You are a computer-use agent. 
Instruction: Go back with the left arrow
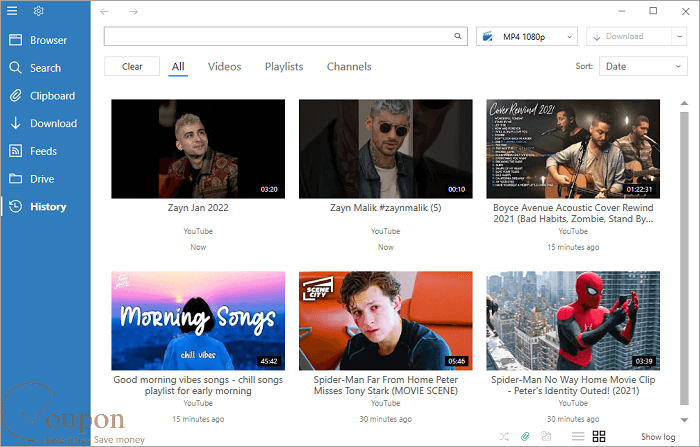tap(105, 12)
